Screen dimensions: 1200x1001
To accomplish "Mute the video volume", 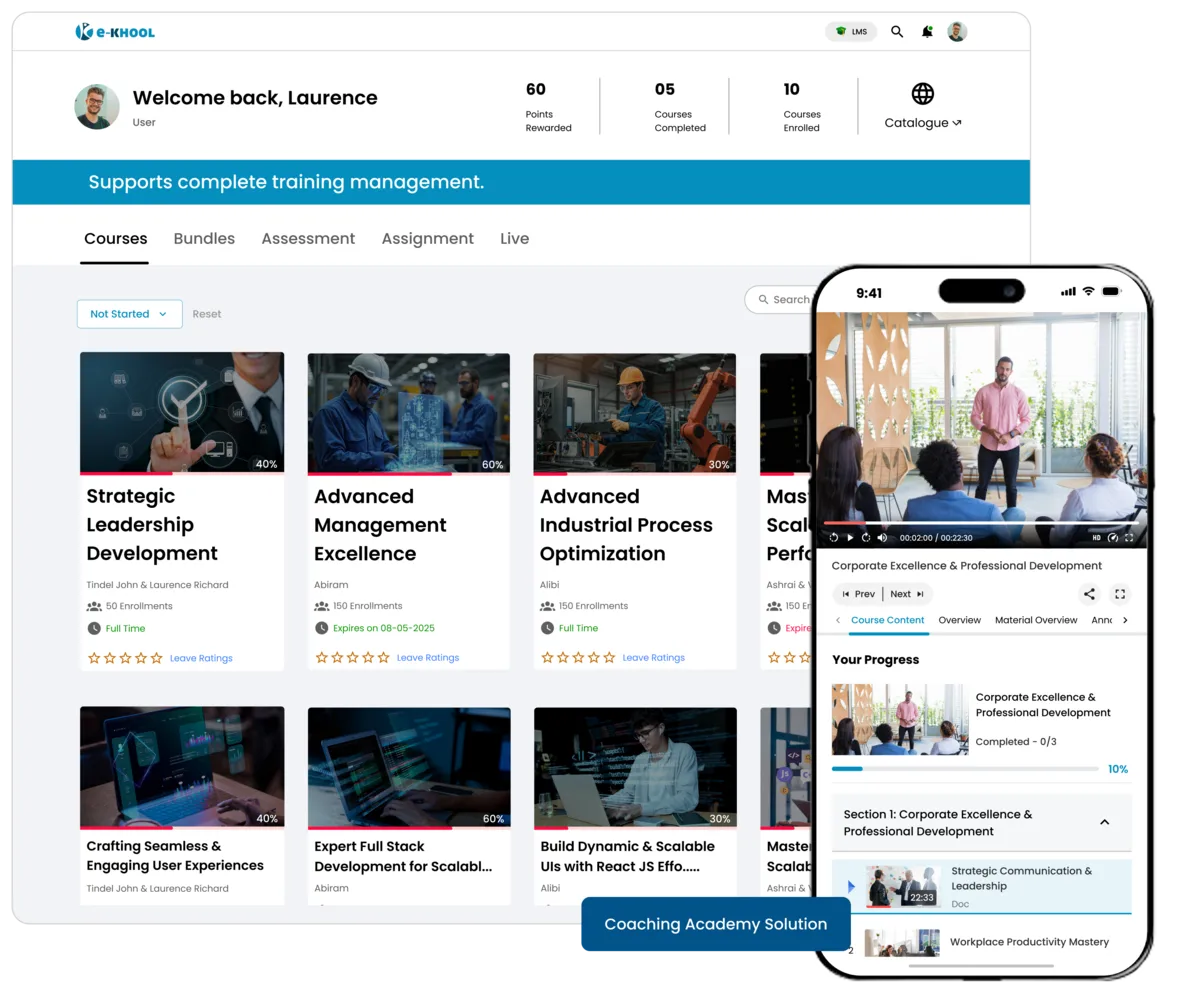I will [x=881, y=537].
